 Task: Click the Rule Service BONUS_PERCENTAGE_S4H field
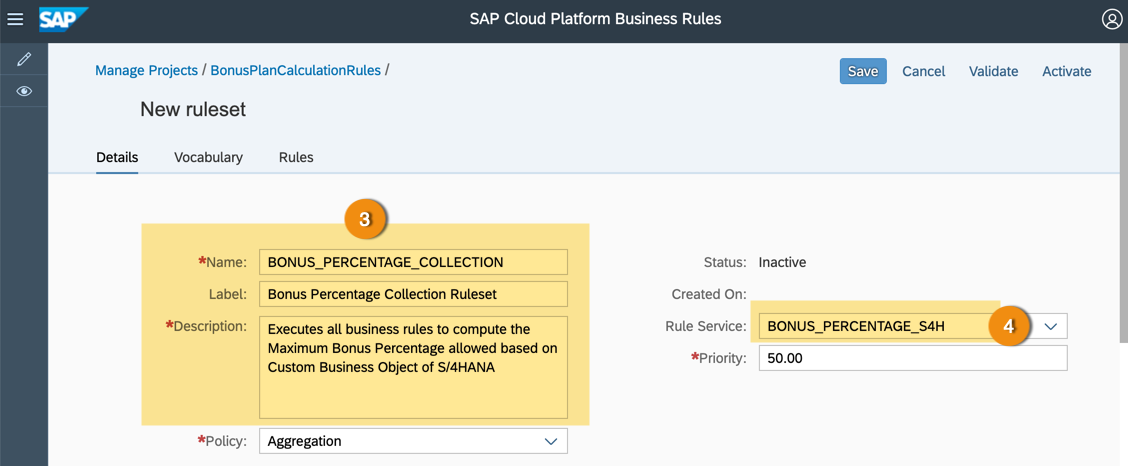[x=913, y=326]
